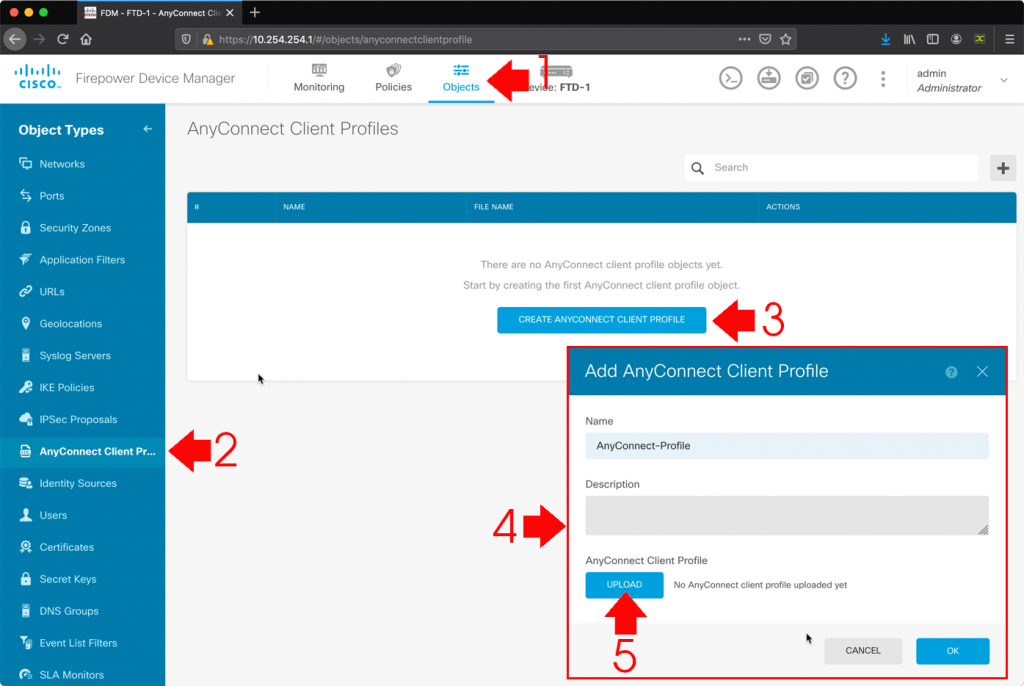Viewport: 1024px width, 686px height.
Task: Click CANCEL in the dialog
Action: tap(863, 651)
